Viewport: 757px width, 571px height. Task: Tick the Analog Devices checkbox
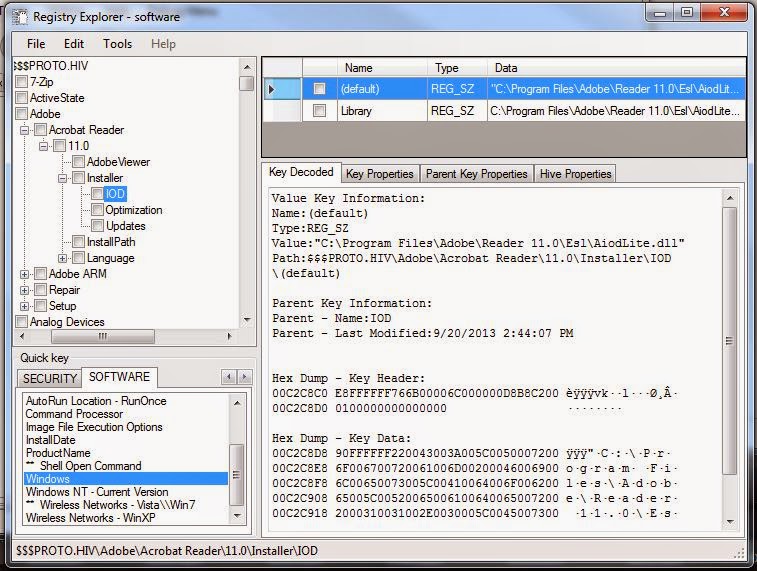pos(21,321)
